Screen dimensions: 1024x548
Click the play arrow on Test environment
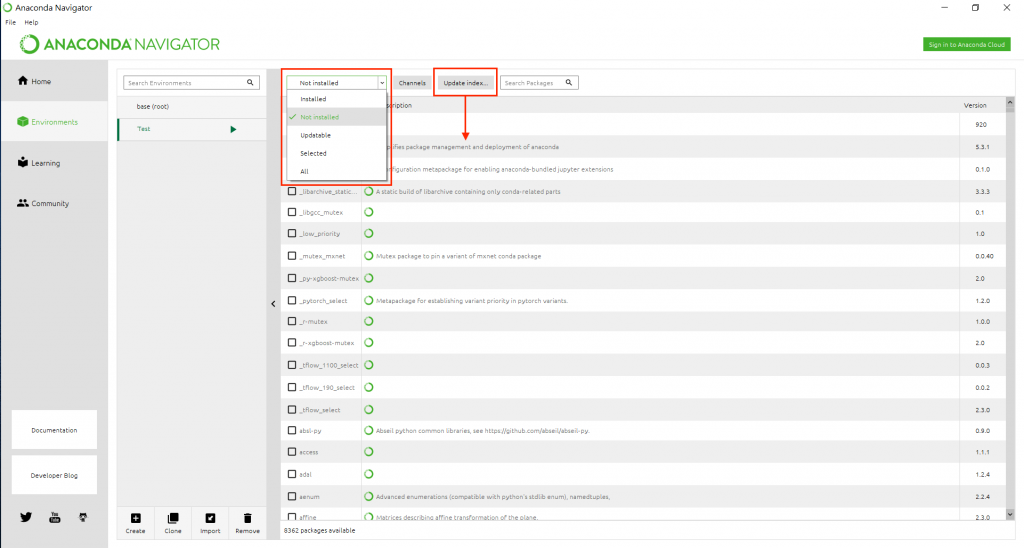pos(233,129)
